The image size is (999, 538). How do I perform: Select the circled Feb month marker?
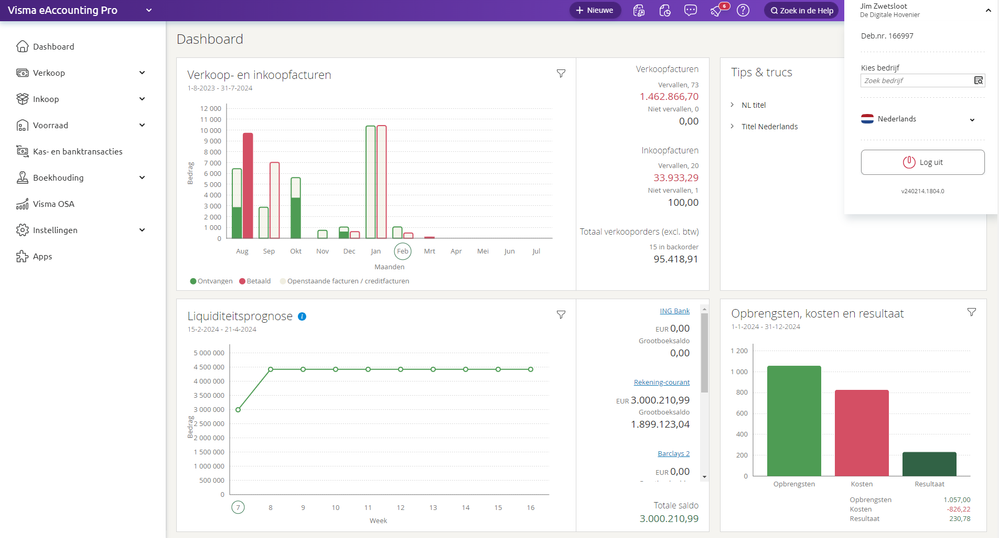[402, 251]
